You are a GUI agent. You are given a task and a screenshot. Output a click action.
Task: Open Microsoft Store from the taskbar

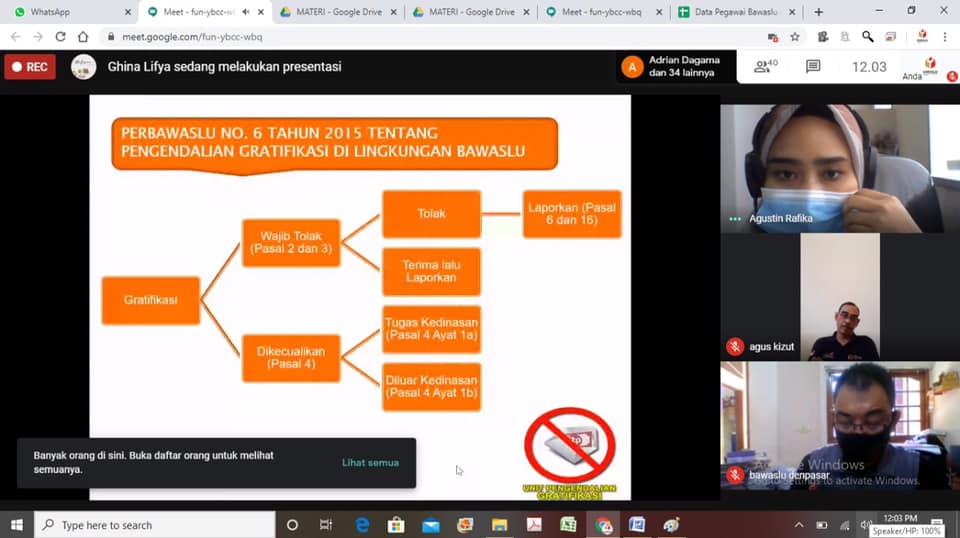pyautogui.click(x=396, y=525)
